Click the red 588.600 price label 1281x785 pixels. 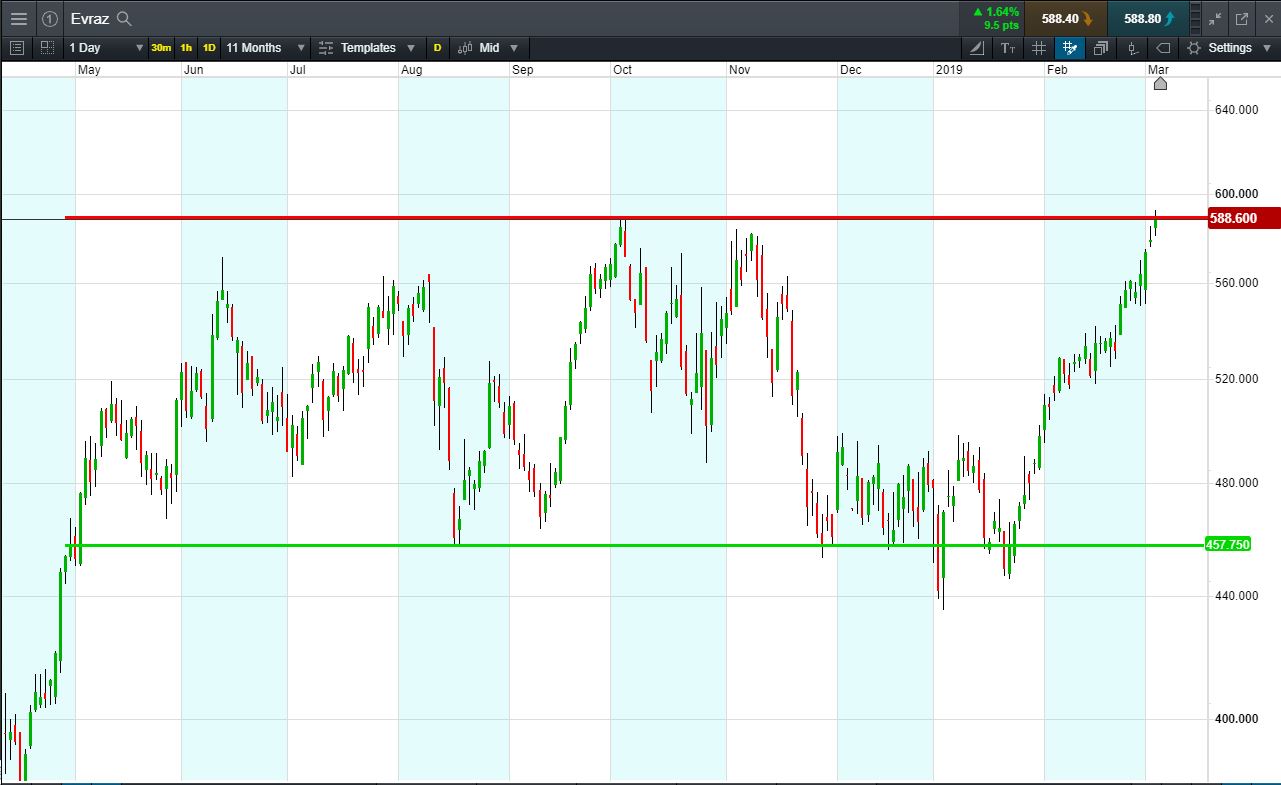click(1243, 218)
